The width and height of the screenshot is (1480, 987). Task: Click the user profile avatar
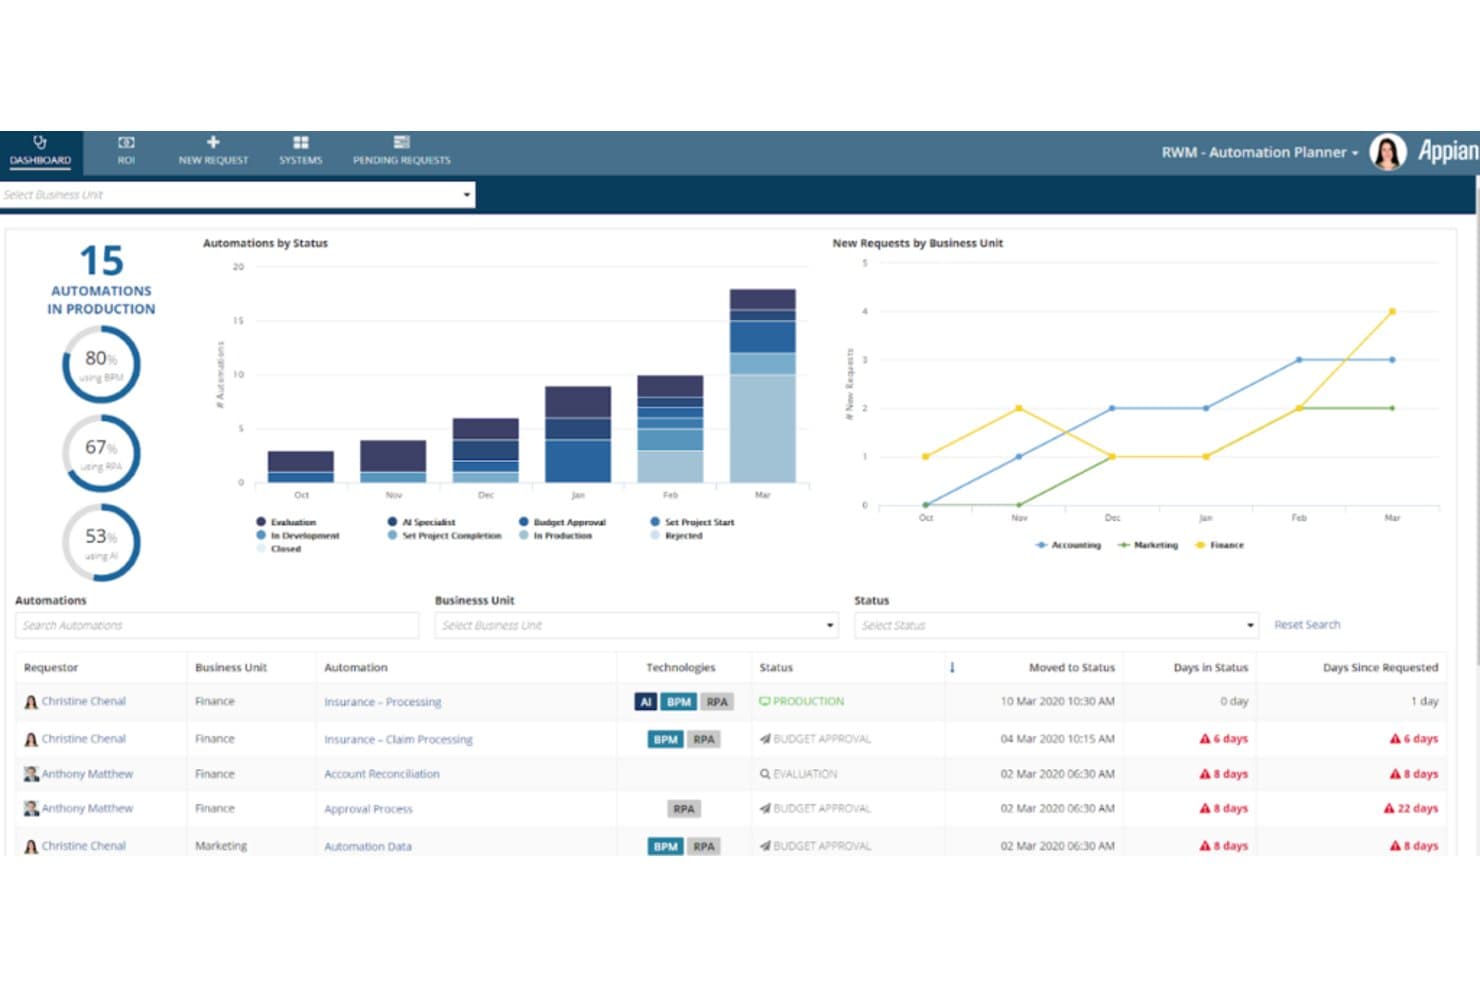tap(1387, 152)
